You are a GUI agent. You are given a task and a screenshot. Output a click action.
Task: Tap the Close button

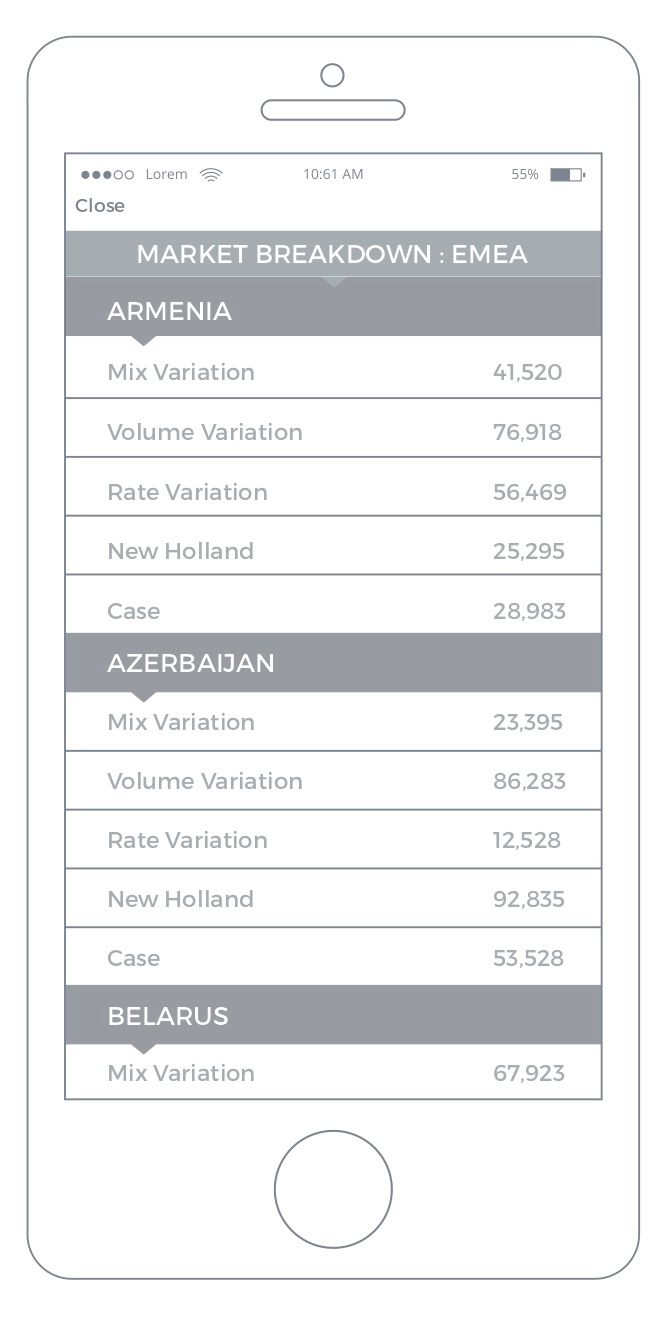[100, 206]
